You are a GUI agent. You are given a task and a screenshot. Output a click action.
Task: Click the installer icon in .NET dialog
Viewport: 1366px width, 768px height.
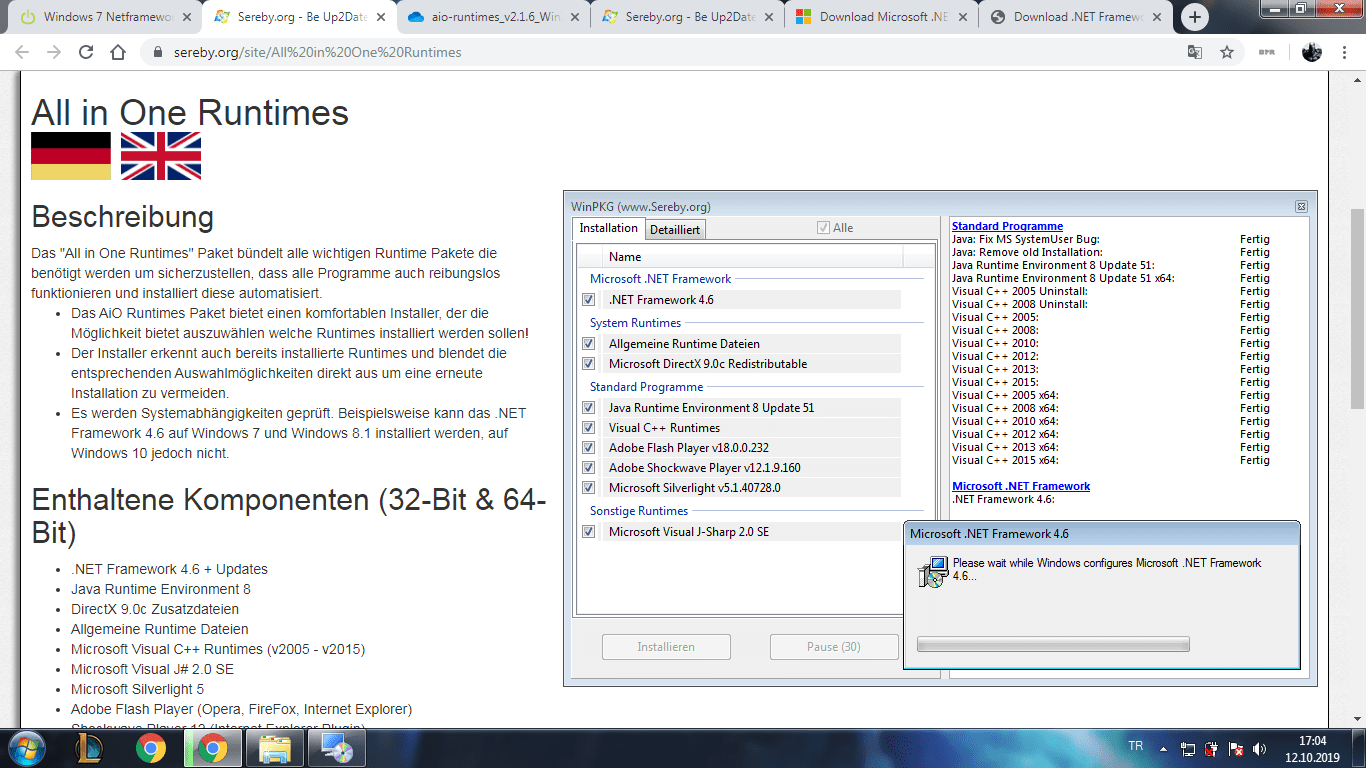coord(932,572)
